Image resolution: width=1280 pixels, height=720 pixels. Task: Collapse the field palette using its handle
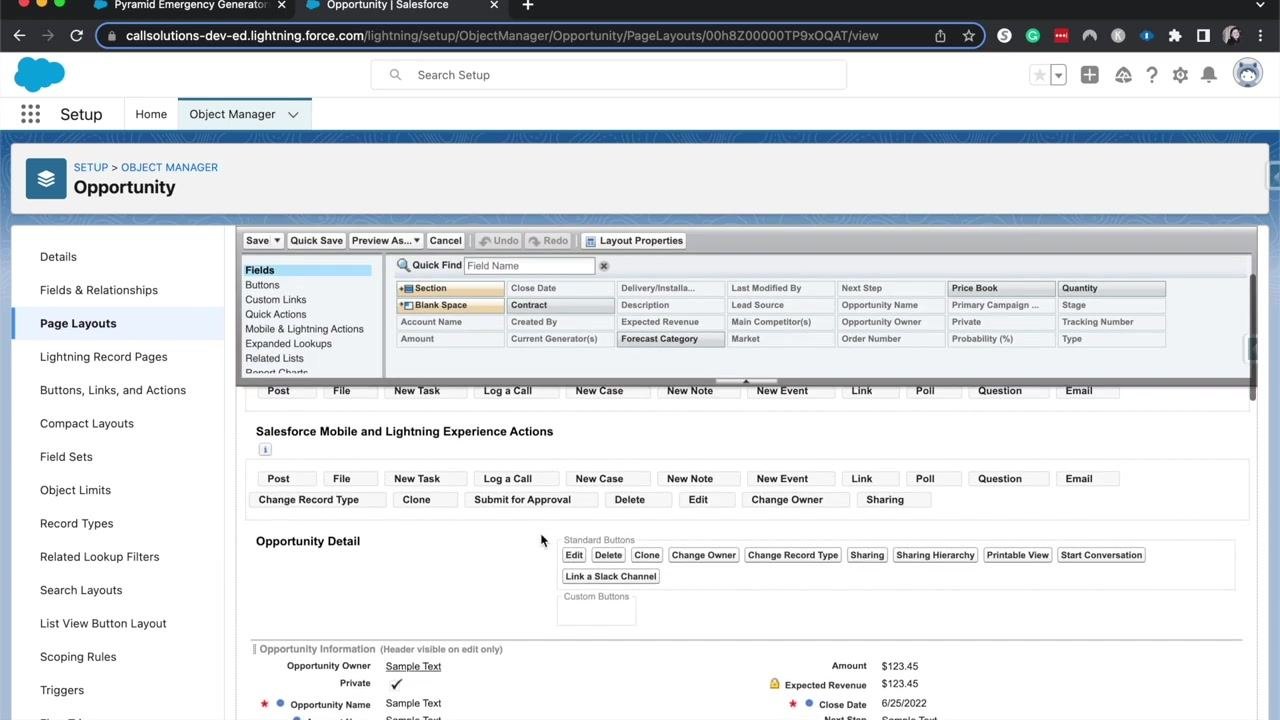coord(745,381)
